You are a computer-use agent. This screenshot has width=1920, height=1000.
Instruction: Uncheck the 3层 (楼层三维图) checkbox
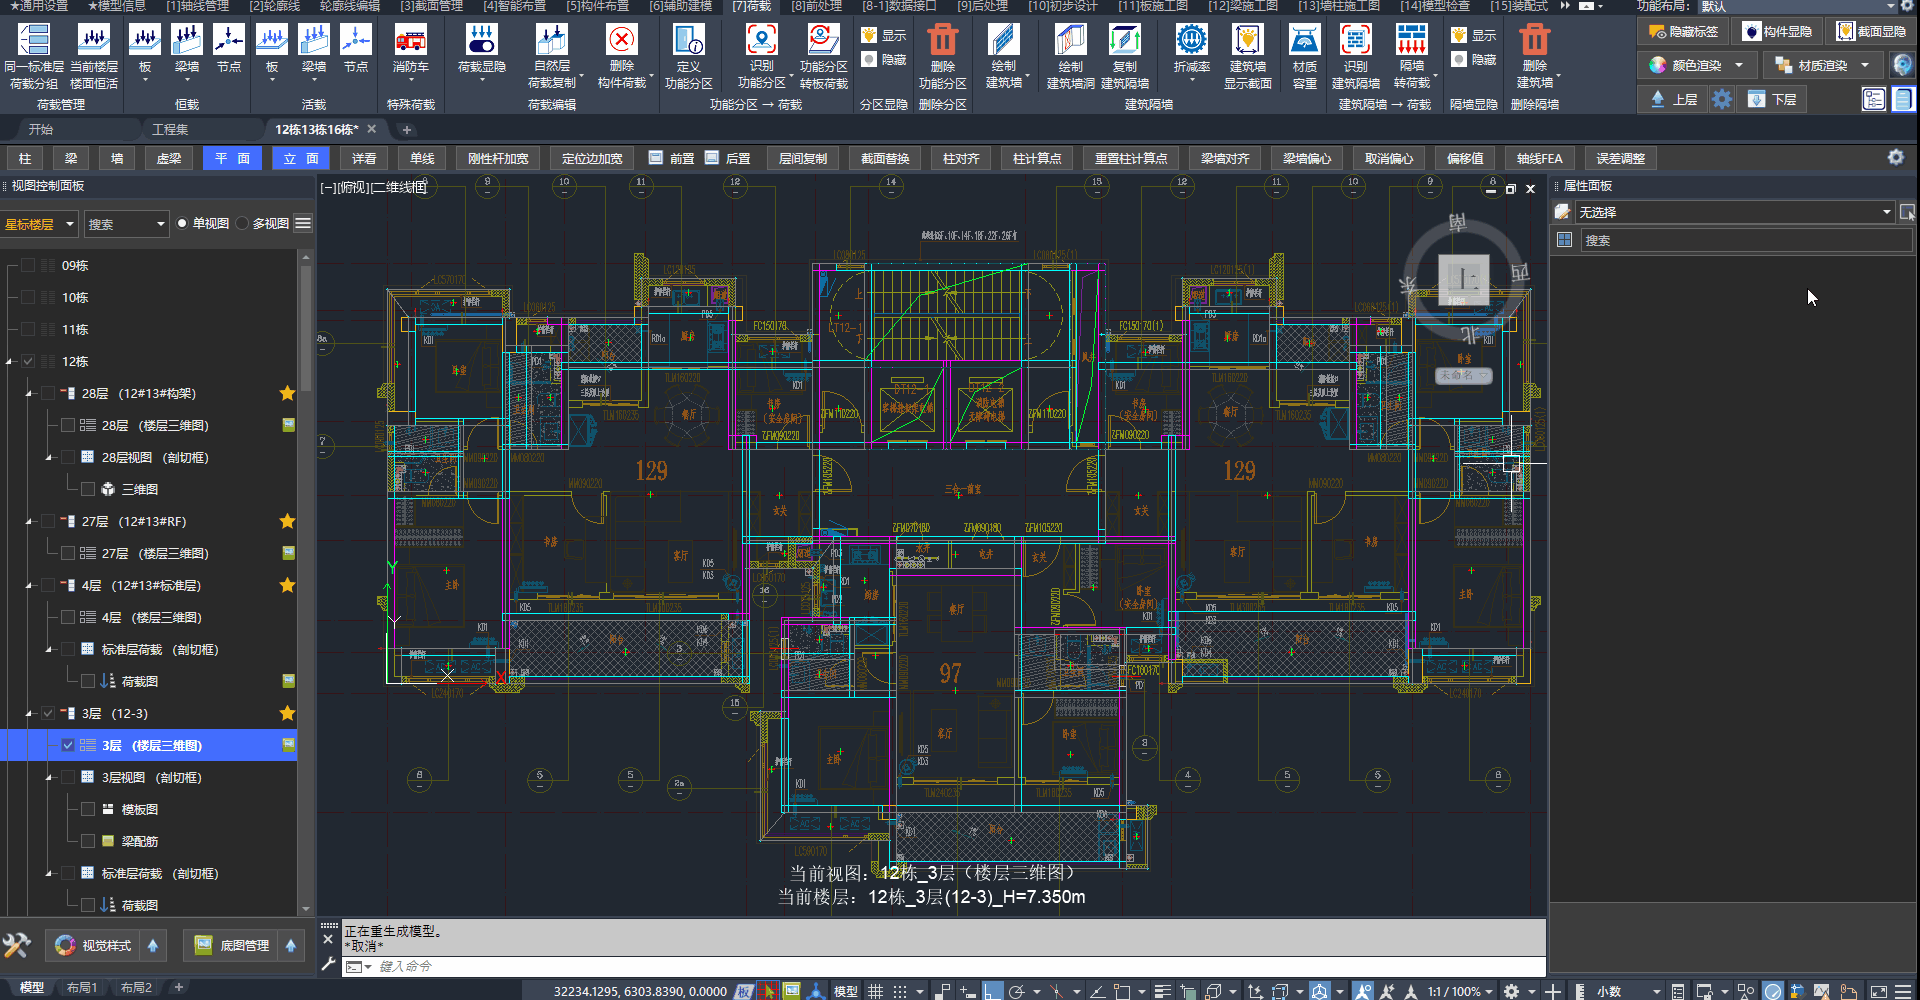click(x=68, y=745)
